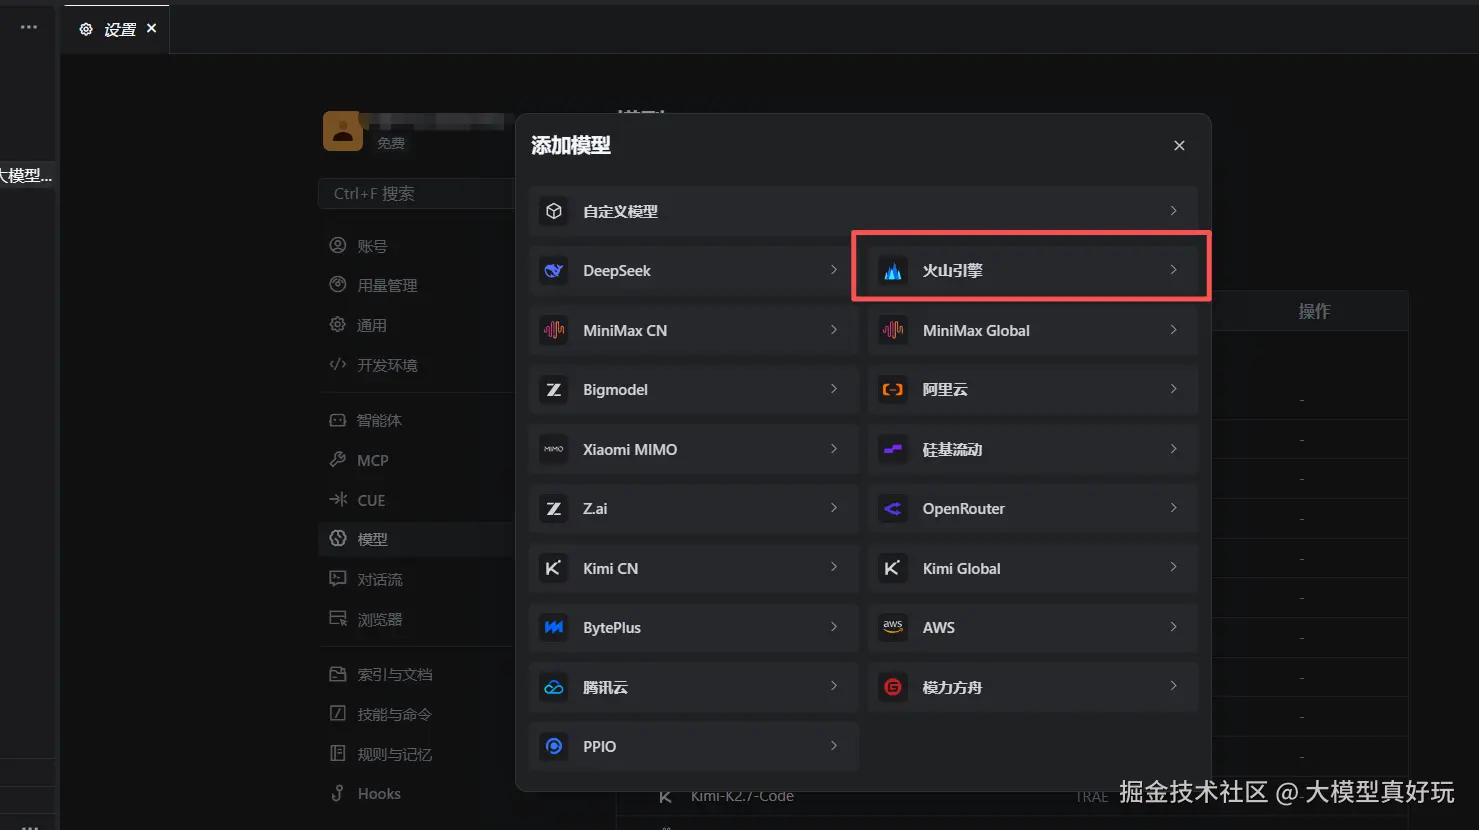The height and width of the screenshot is (830, 1479).
Task: Click the OpenRouter logo icon
Action: click(893, 509)
